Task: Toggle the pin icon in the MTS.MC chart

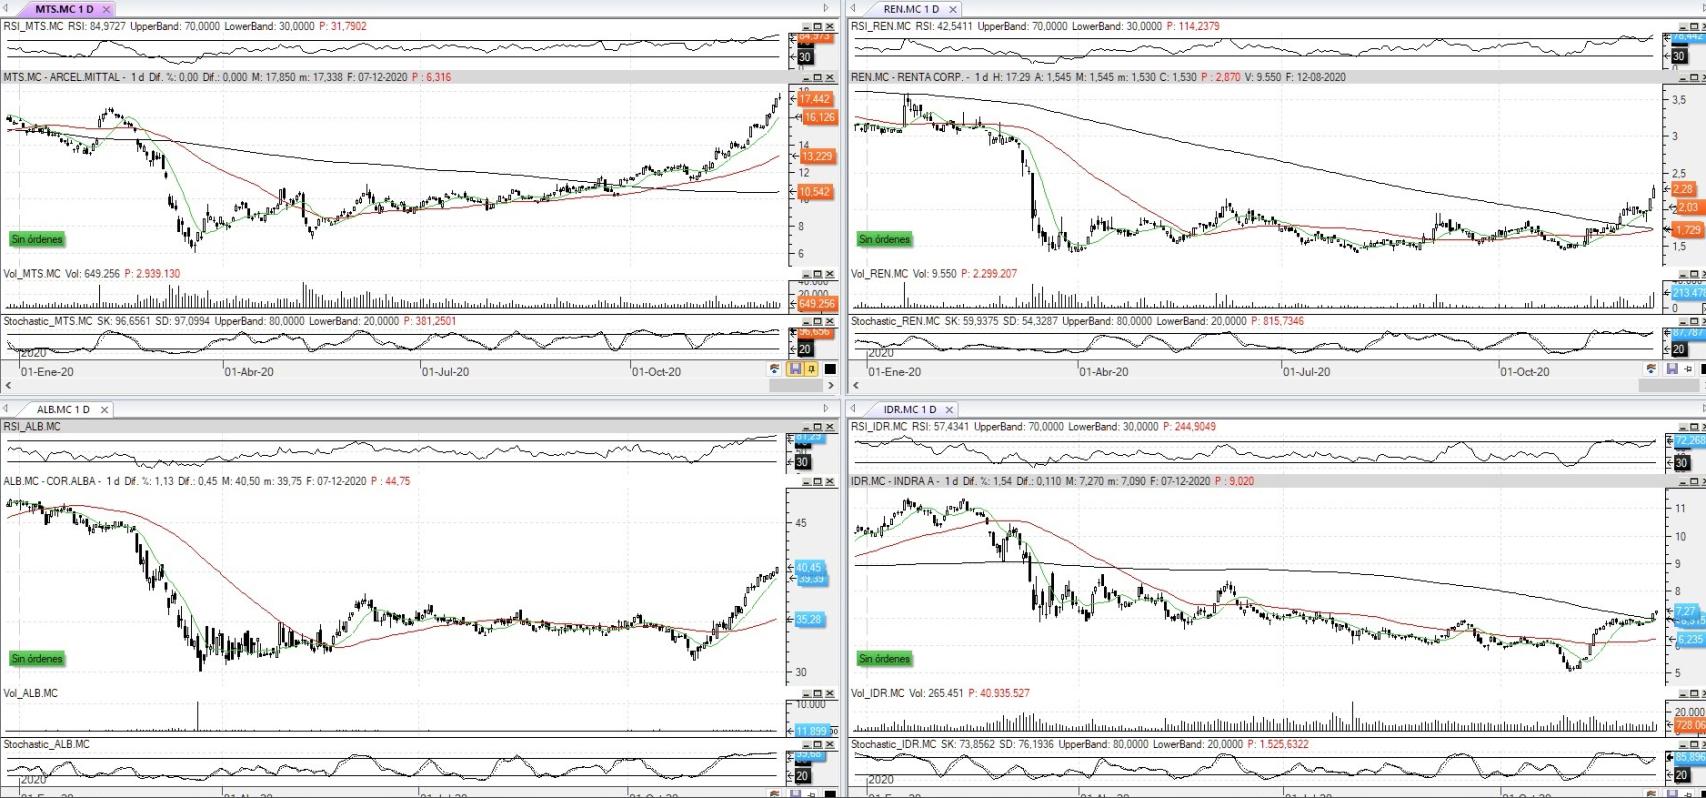Action: tap(811, 369)
